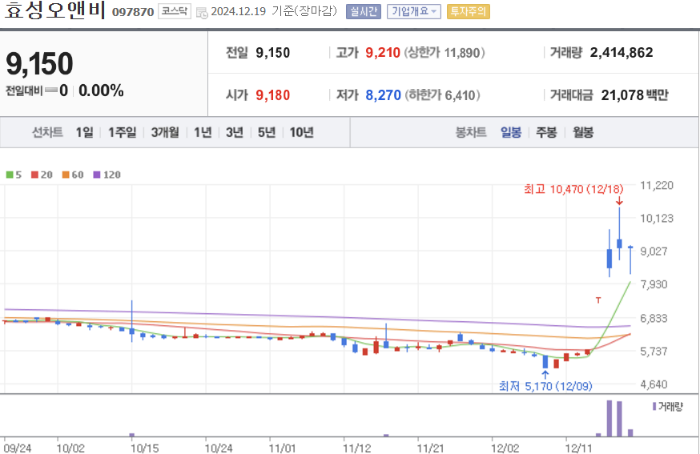Click the calendar icon beside 2024.12.19
The height and width of the screenshot is (454, 700).
click(202, 12)
